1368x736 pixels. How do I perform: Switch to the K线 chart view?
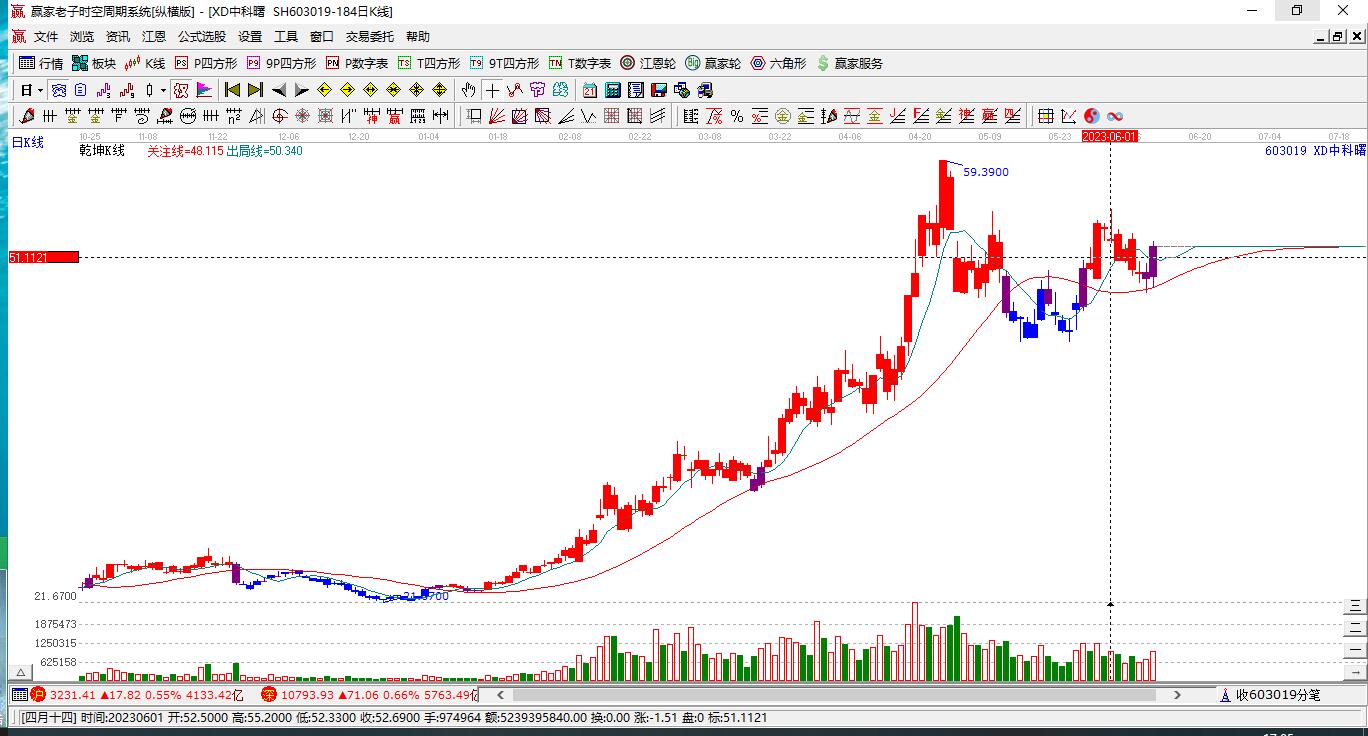coord(145,63)
